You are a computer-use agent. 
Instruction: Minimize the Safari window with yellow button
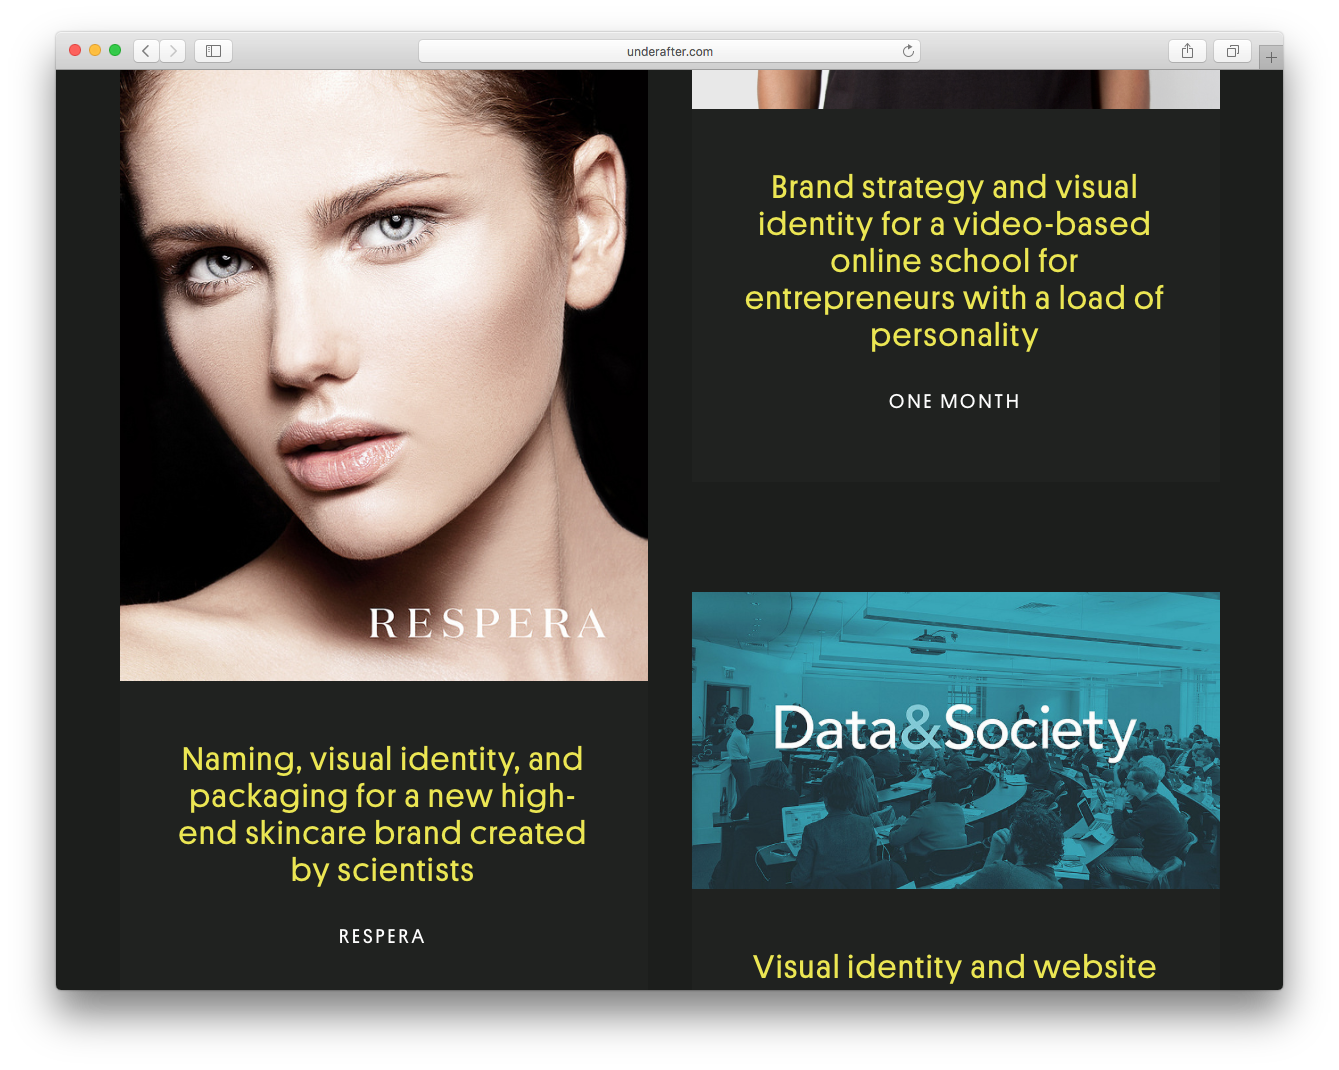click(x=95, y=50)
